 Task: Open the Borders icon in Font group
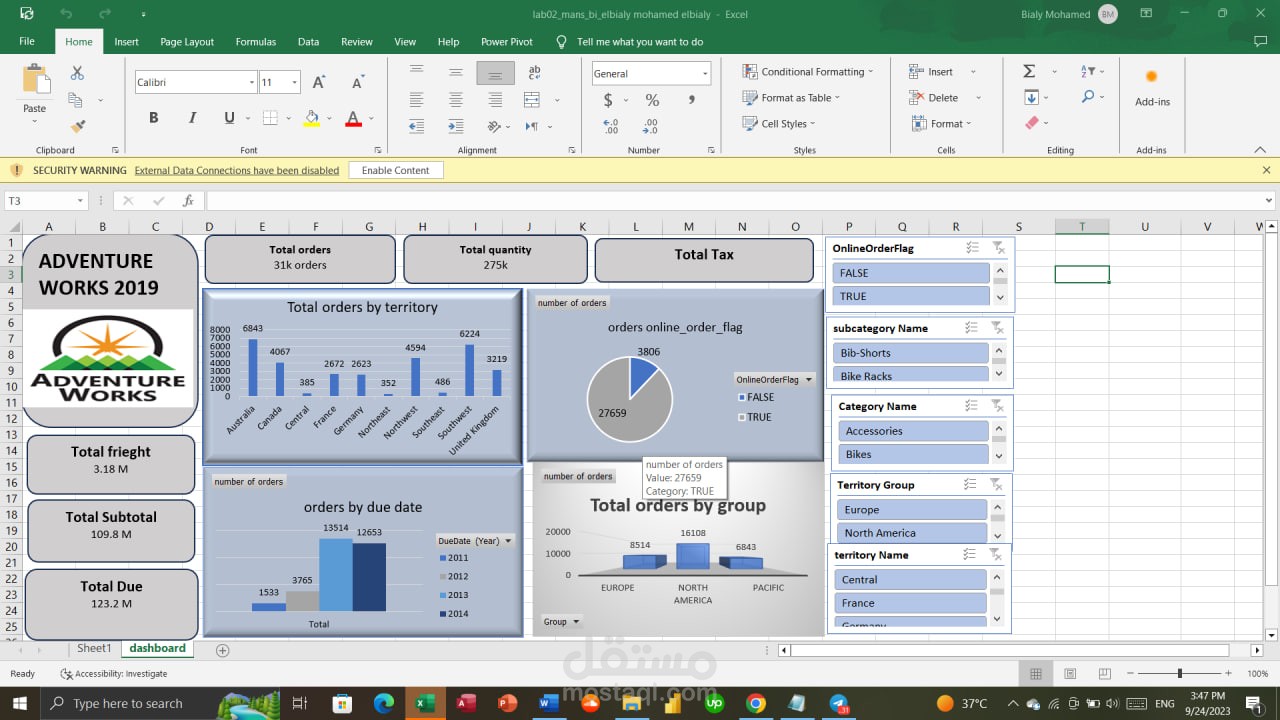270,118
